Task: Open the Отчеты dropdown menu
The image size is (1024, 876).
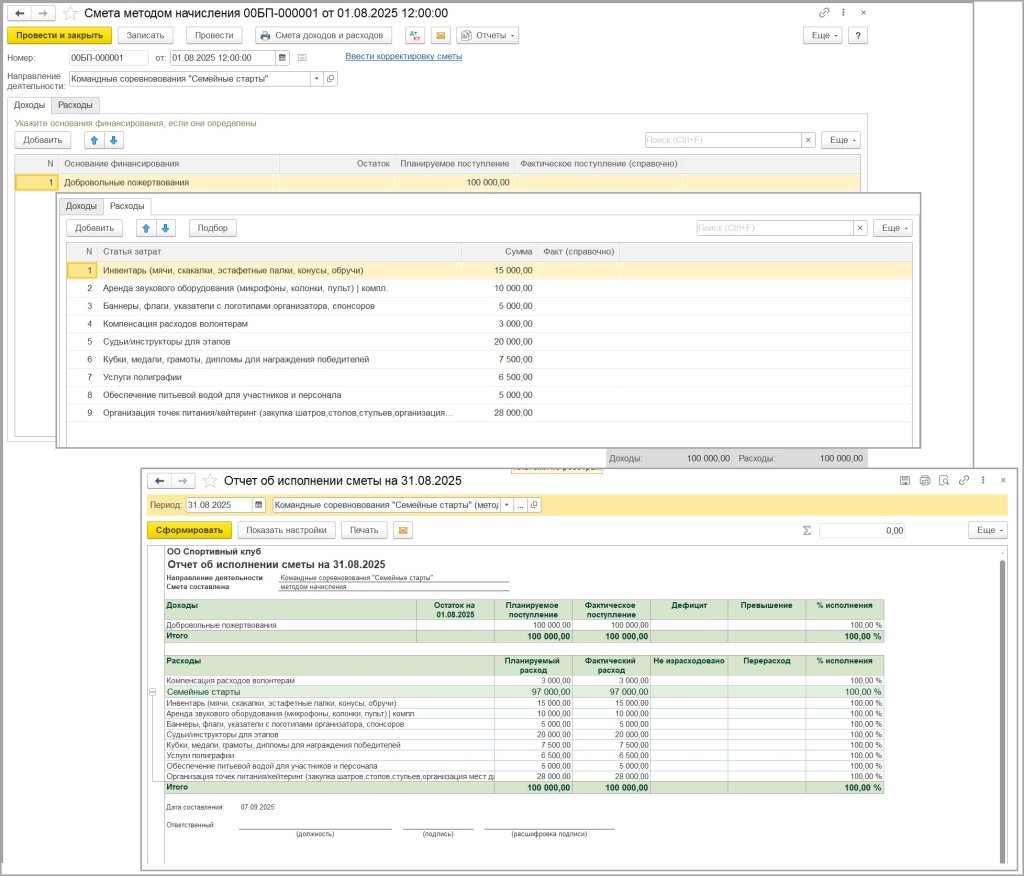Action: pyautogui.click(x=487, y=35)
